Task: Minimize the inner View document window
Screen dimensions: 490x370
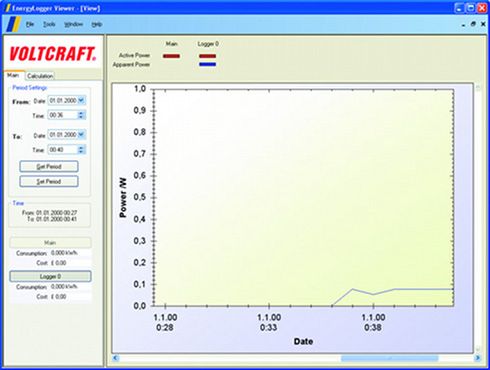Action: 463,24
